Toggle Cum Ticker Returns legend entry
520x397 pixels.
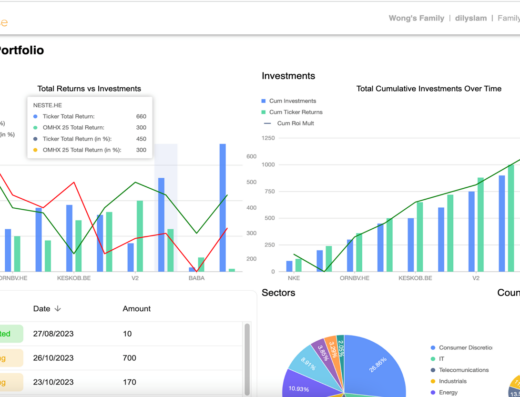pos(292,112)
